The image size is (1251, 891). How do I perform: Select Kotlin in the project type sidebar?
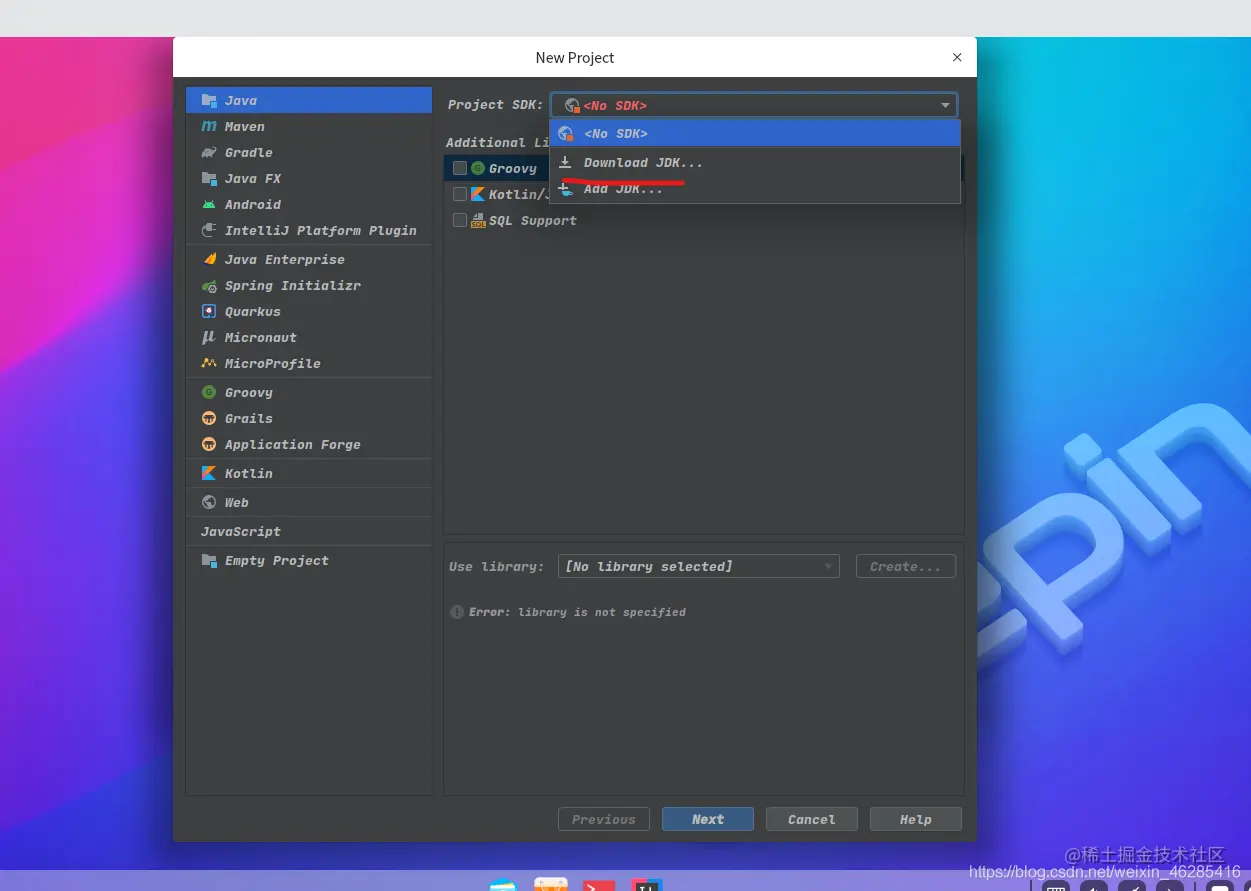tap(309, 473)
